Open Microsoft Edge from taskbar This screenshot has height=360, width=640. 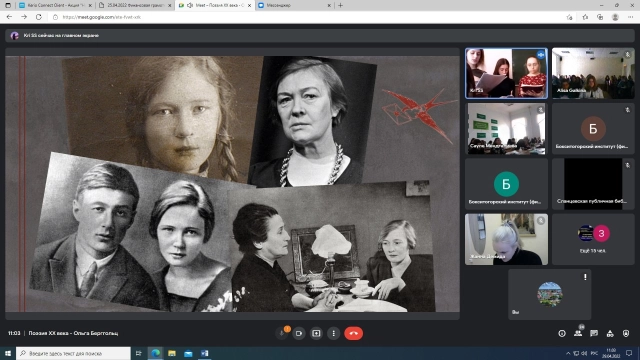click(x=156, y=353)
